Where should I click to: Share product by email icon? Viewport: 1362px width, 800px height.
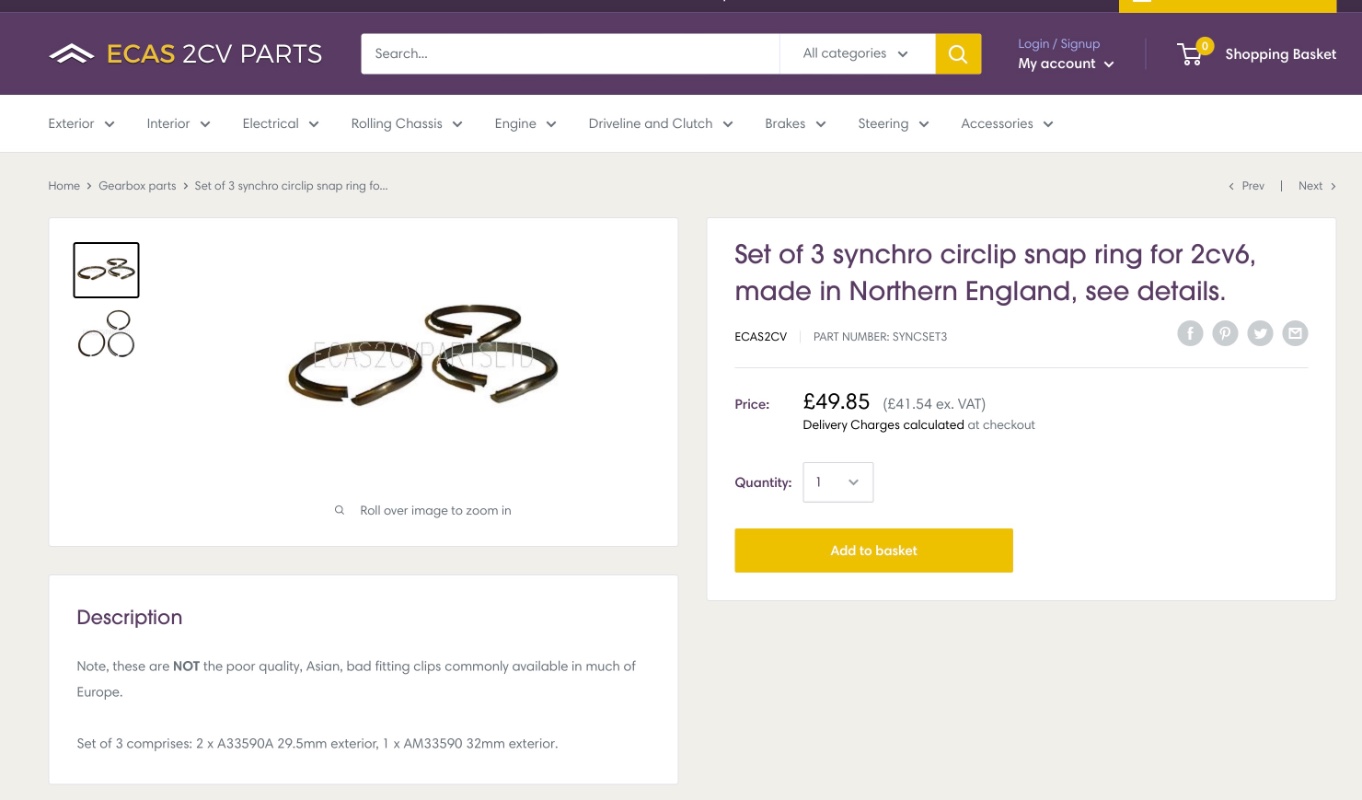point(1295,333)
